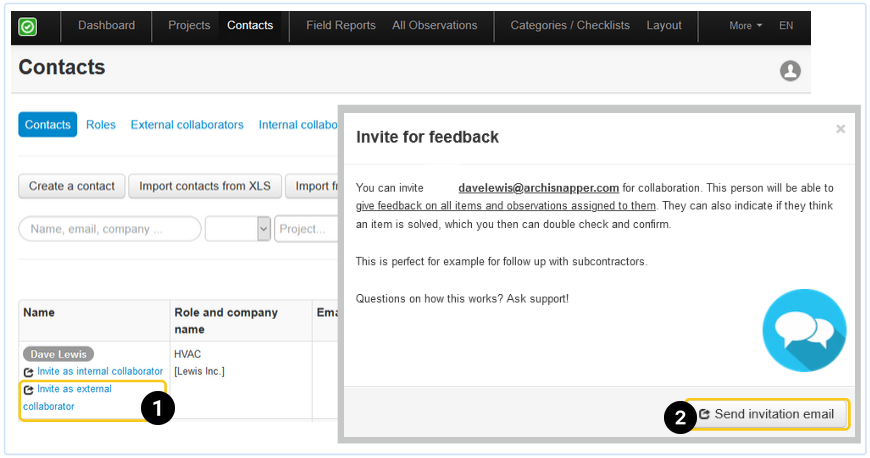Click the green ArchiSnapper logo icon
870x458 pixels.
coord(28,26)
